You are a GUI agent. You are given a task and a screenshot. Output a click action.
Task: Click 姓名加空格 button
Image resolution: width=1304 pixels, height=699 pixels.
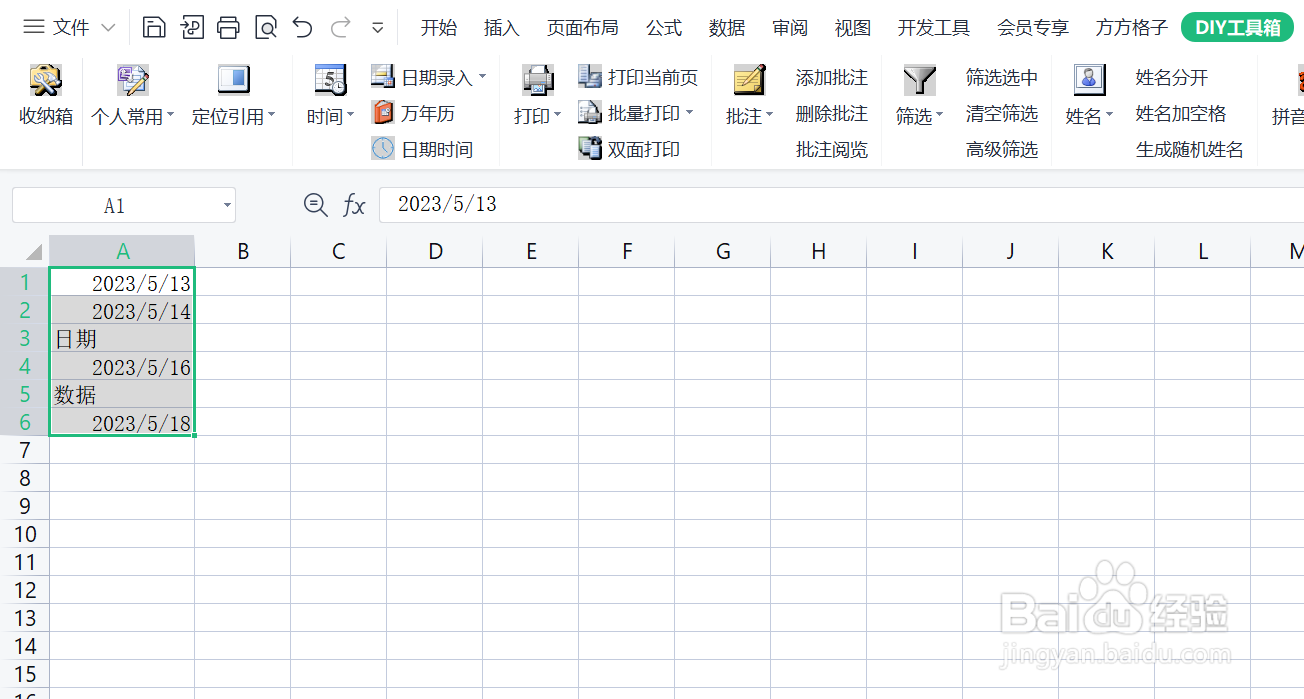1181,113
